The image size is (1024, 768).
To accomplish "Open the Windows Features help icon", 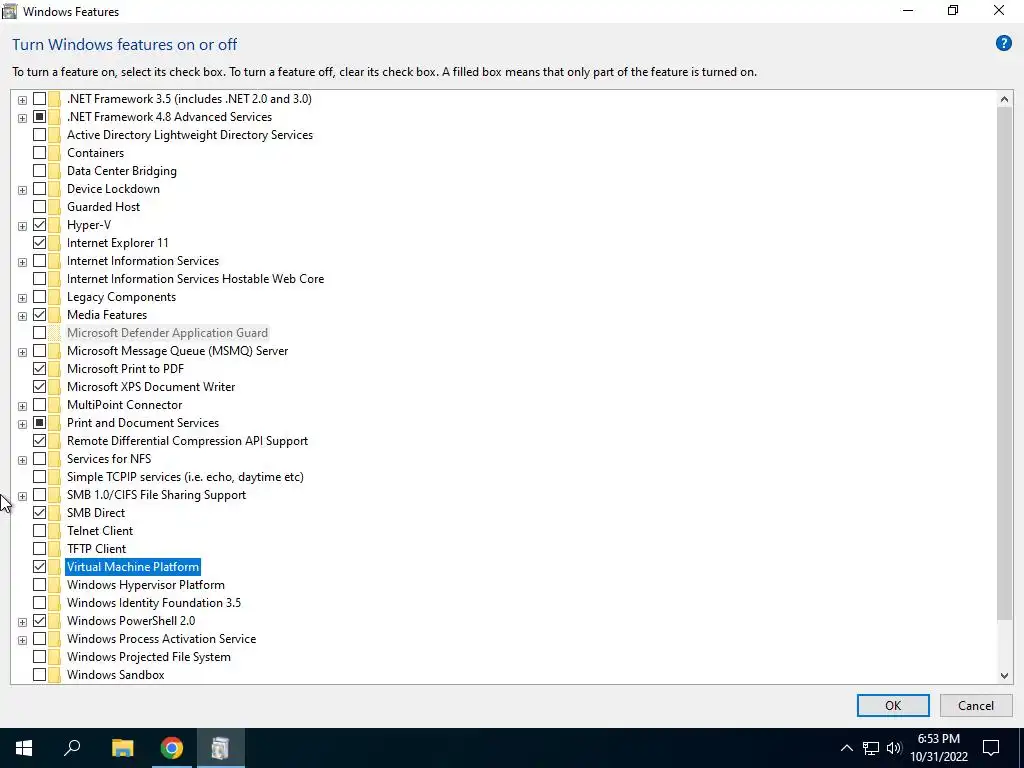I will pyautogui.click(x=1003, y=44).
